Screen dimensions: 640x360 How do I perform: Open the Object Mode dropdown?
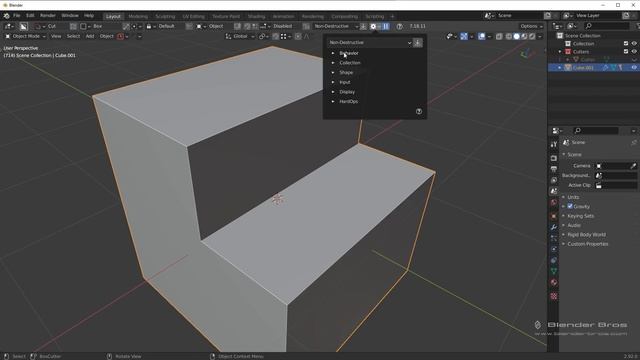click(x=25, y=36)
